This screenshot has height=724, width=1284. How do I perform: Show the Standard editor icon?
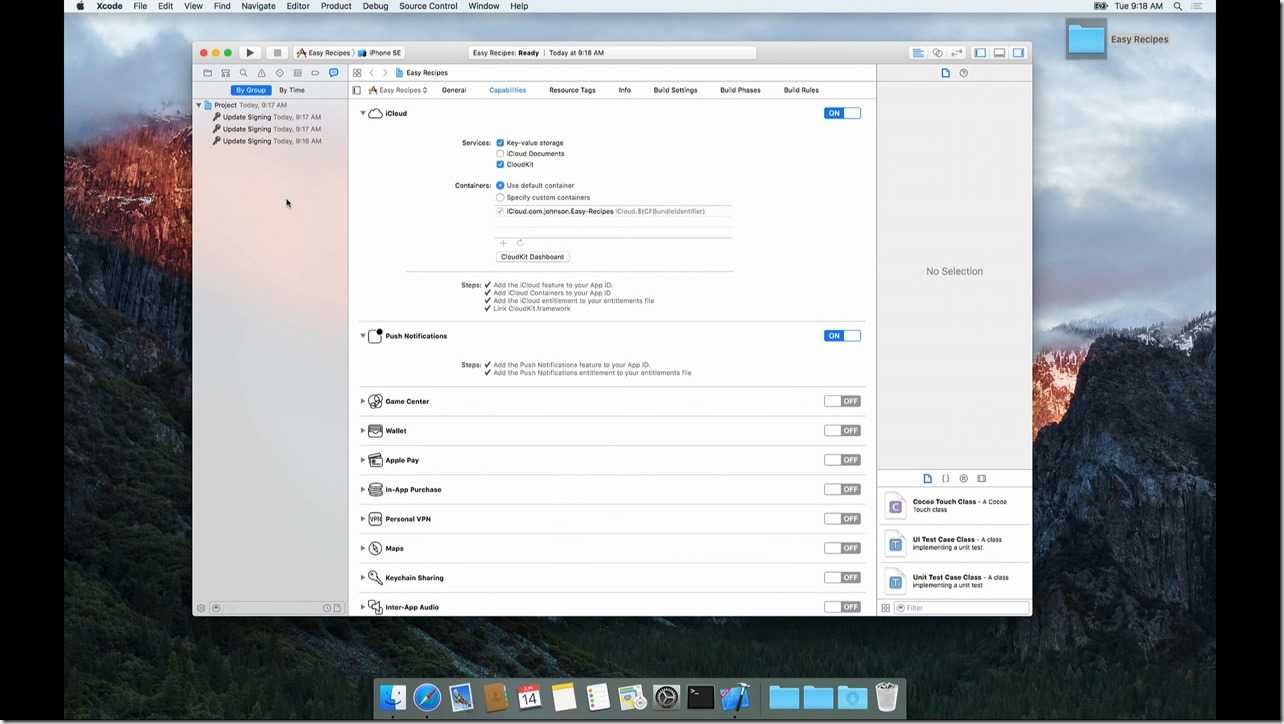[x=918, y=53]
